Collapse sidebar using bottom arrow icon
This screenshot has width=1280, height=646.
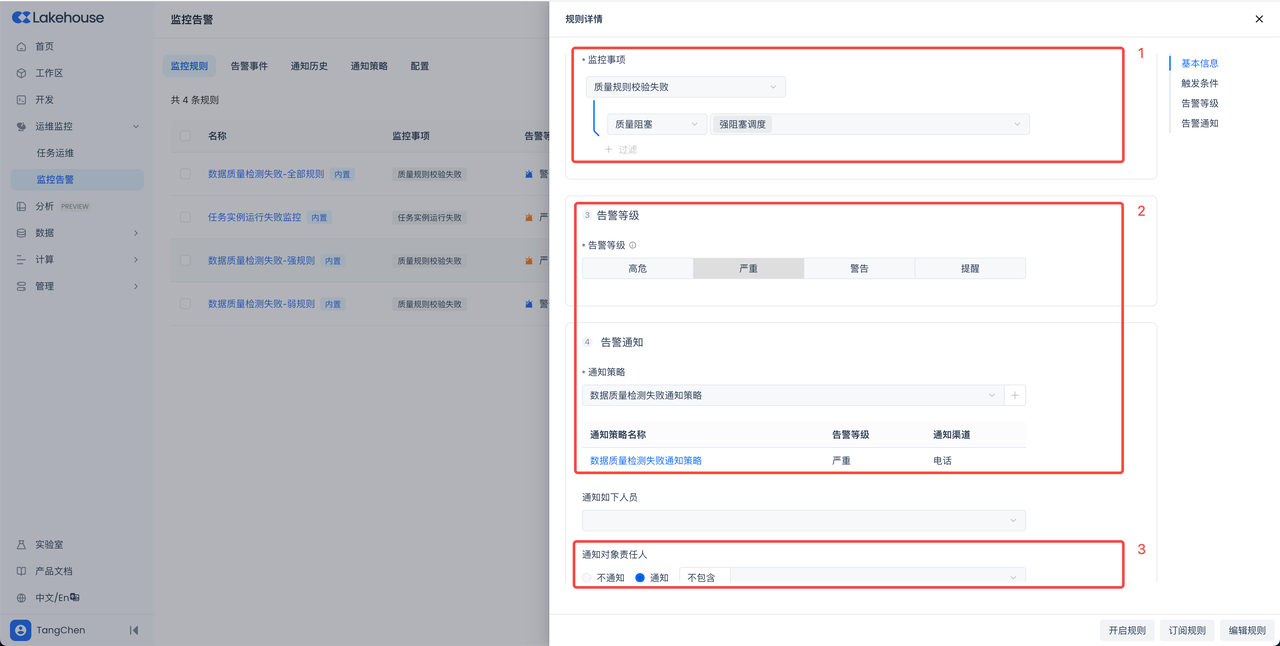point(134,630)
